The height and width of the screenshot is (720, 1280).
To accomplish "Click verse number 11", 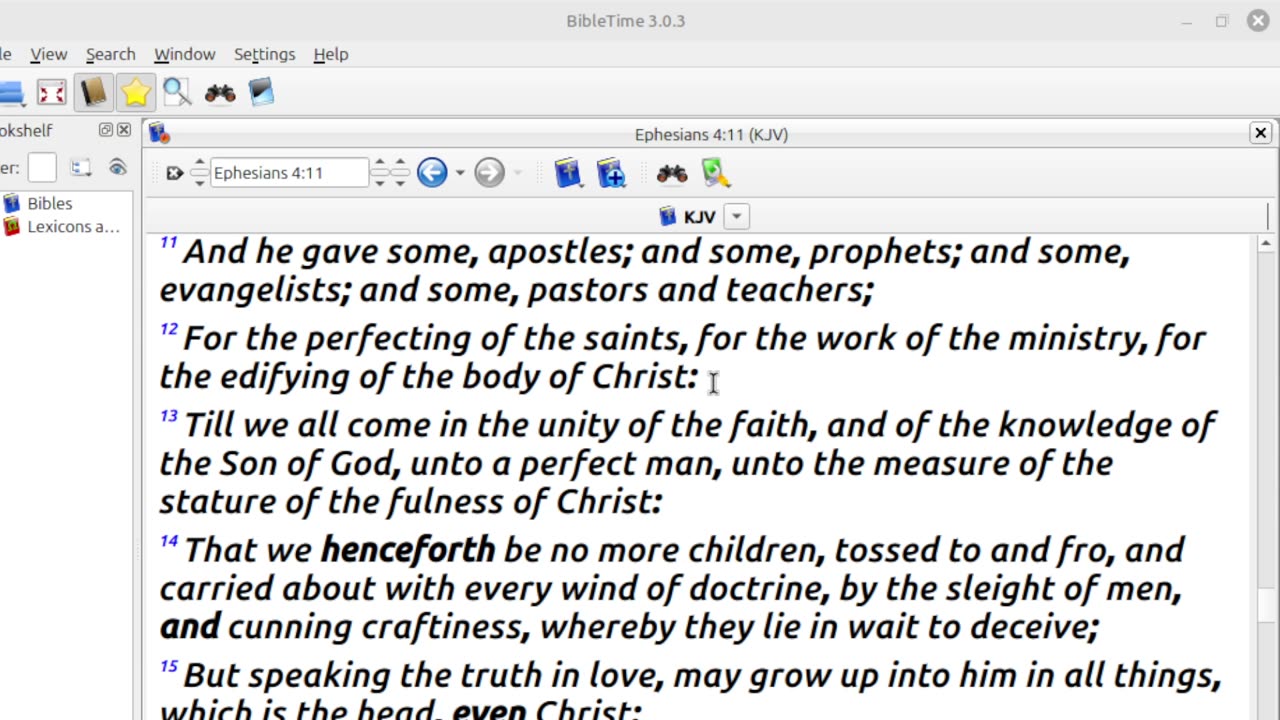I will 168,243.
